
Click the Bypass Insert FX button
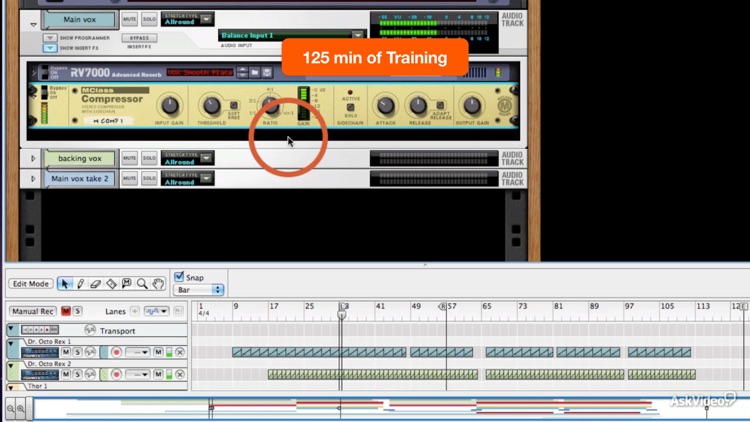(139, 38)
